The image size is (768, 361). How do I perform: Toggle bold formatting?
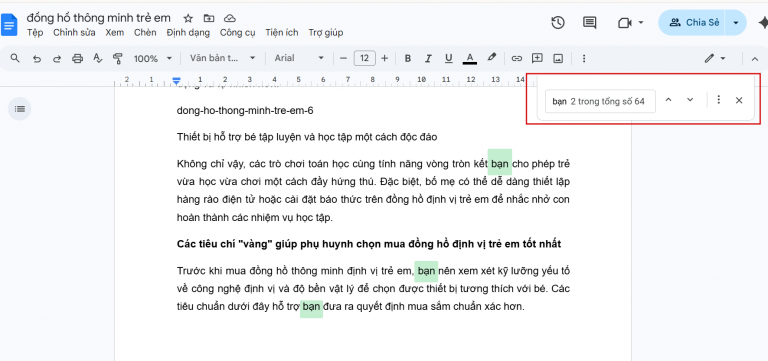pyautogui.click(x=408, y=59)
